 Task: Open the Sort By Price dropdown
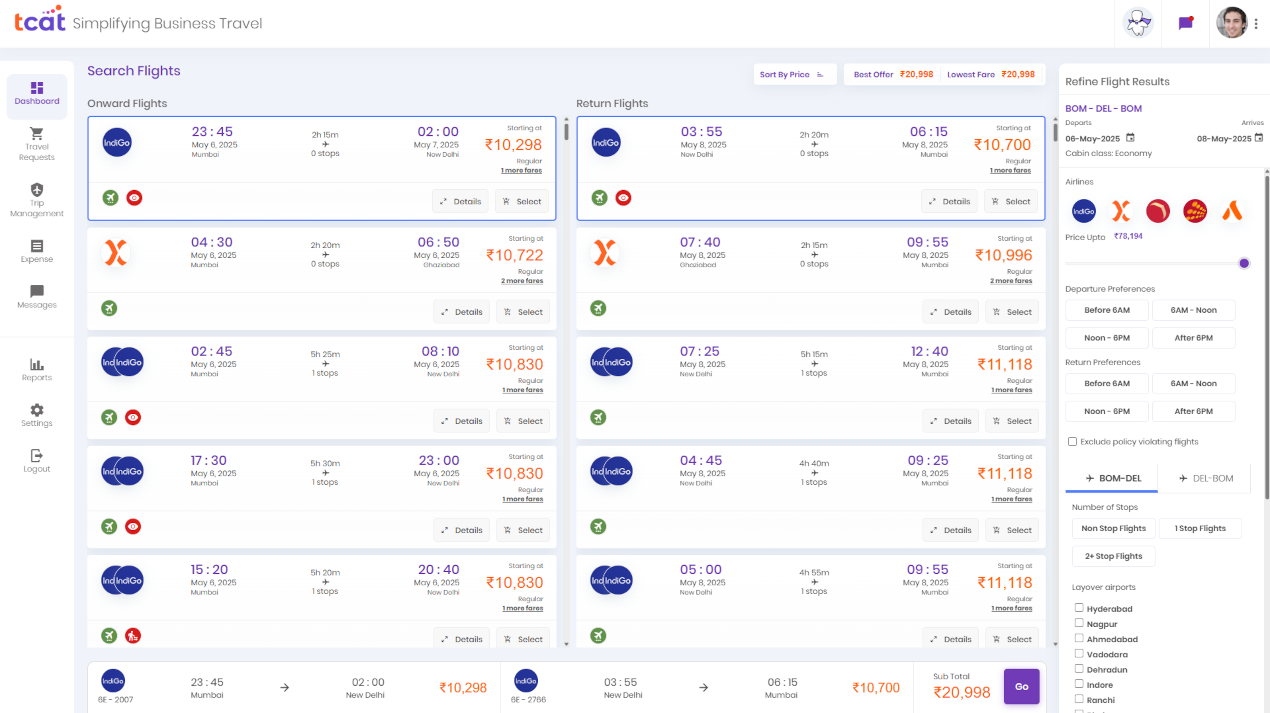pyautogui.click(x=794, y=74)
